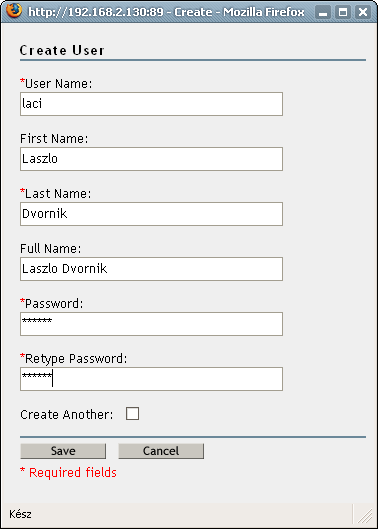Focus the Password input field

click(151, 324)
